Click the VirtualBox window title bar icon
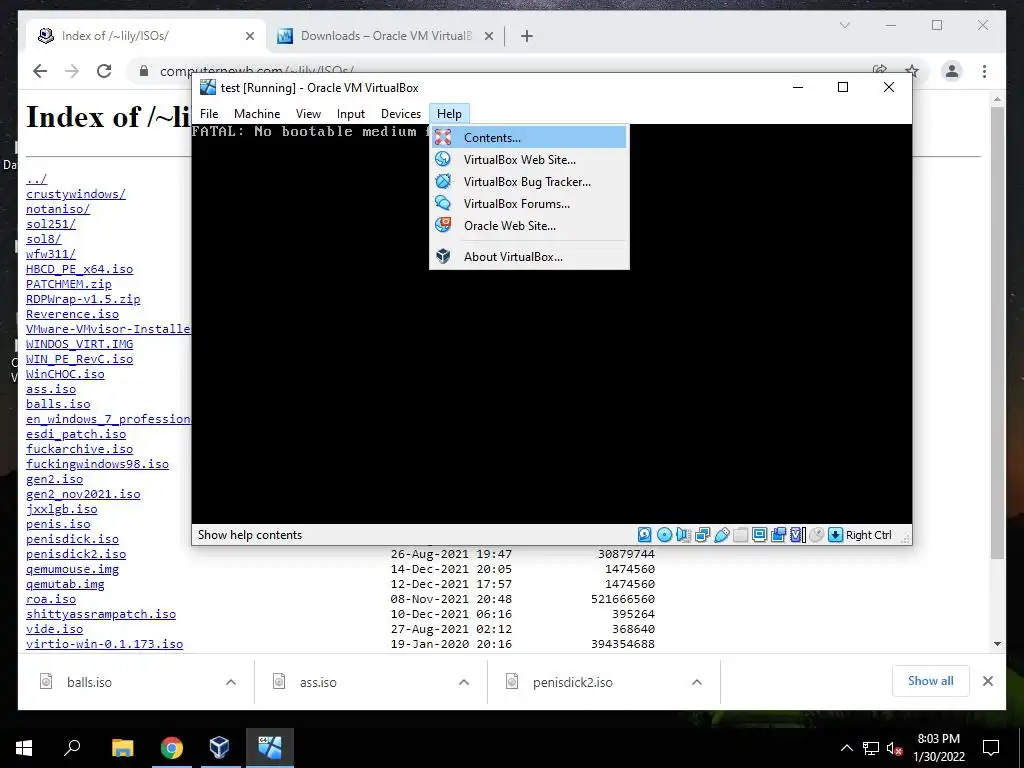The image size is (1024, 768). [x=208, y=87]
